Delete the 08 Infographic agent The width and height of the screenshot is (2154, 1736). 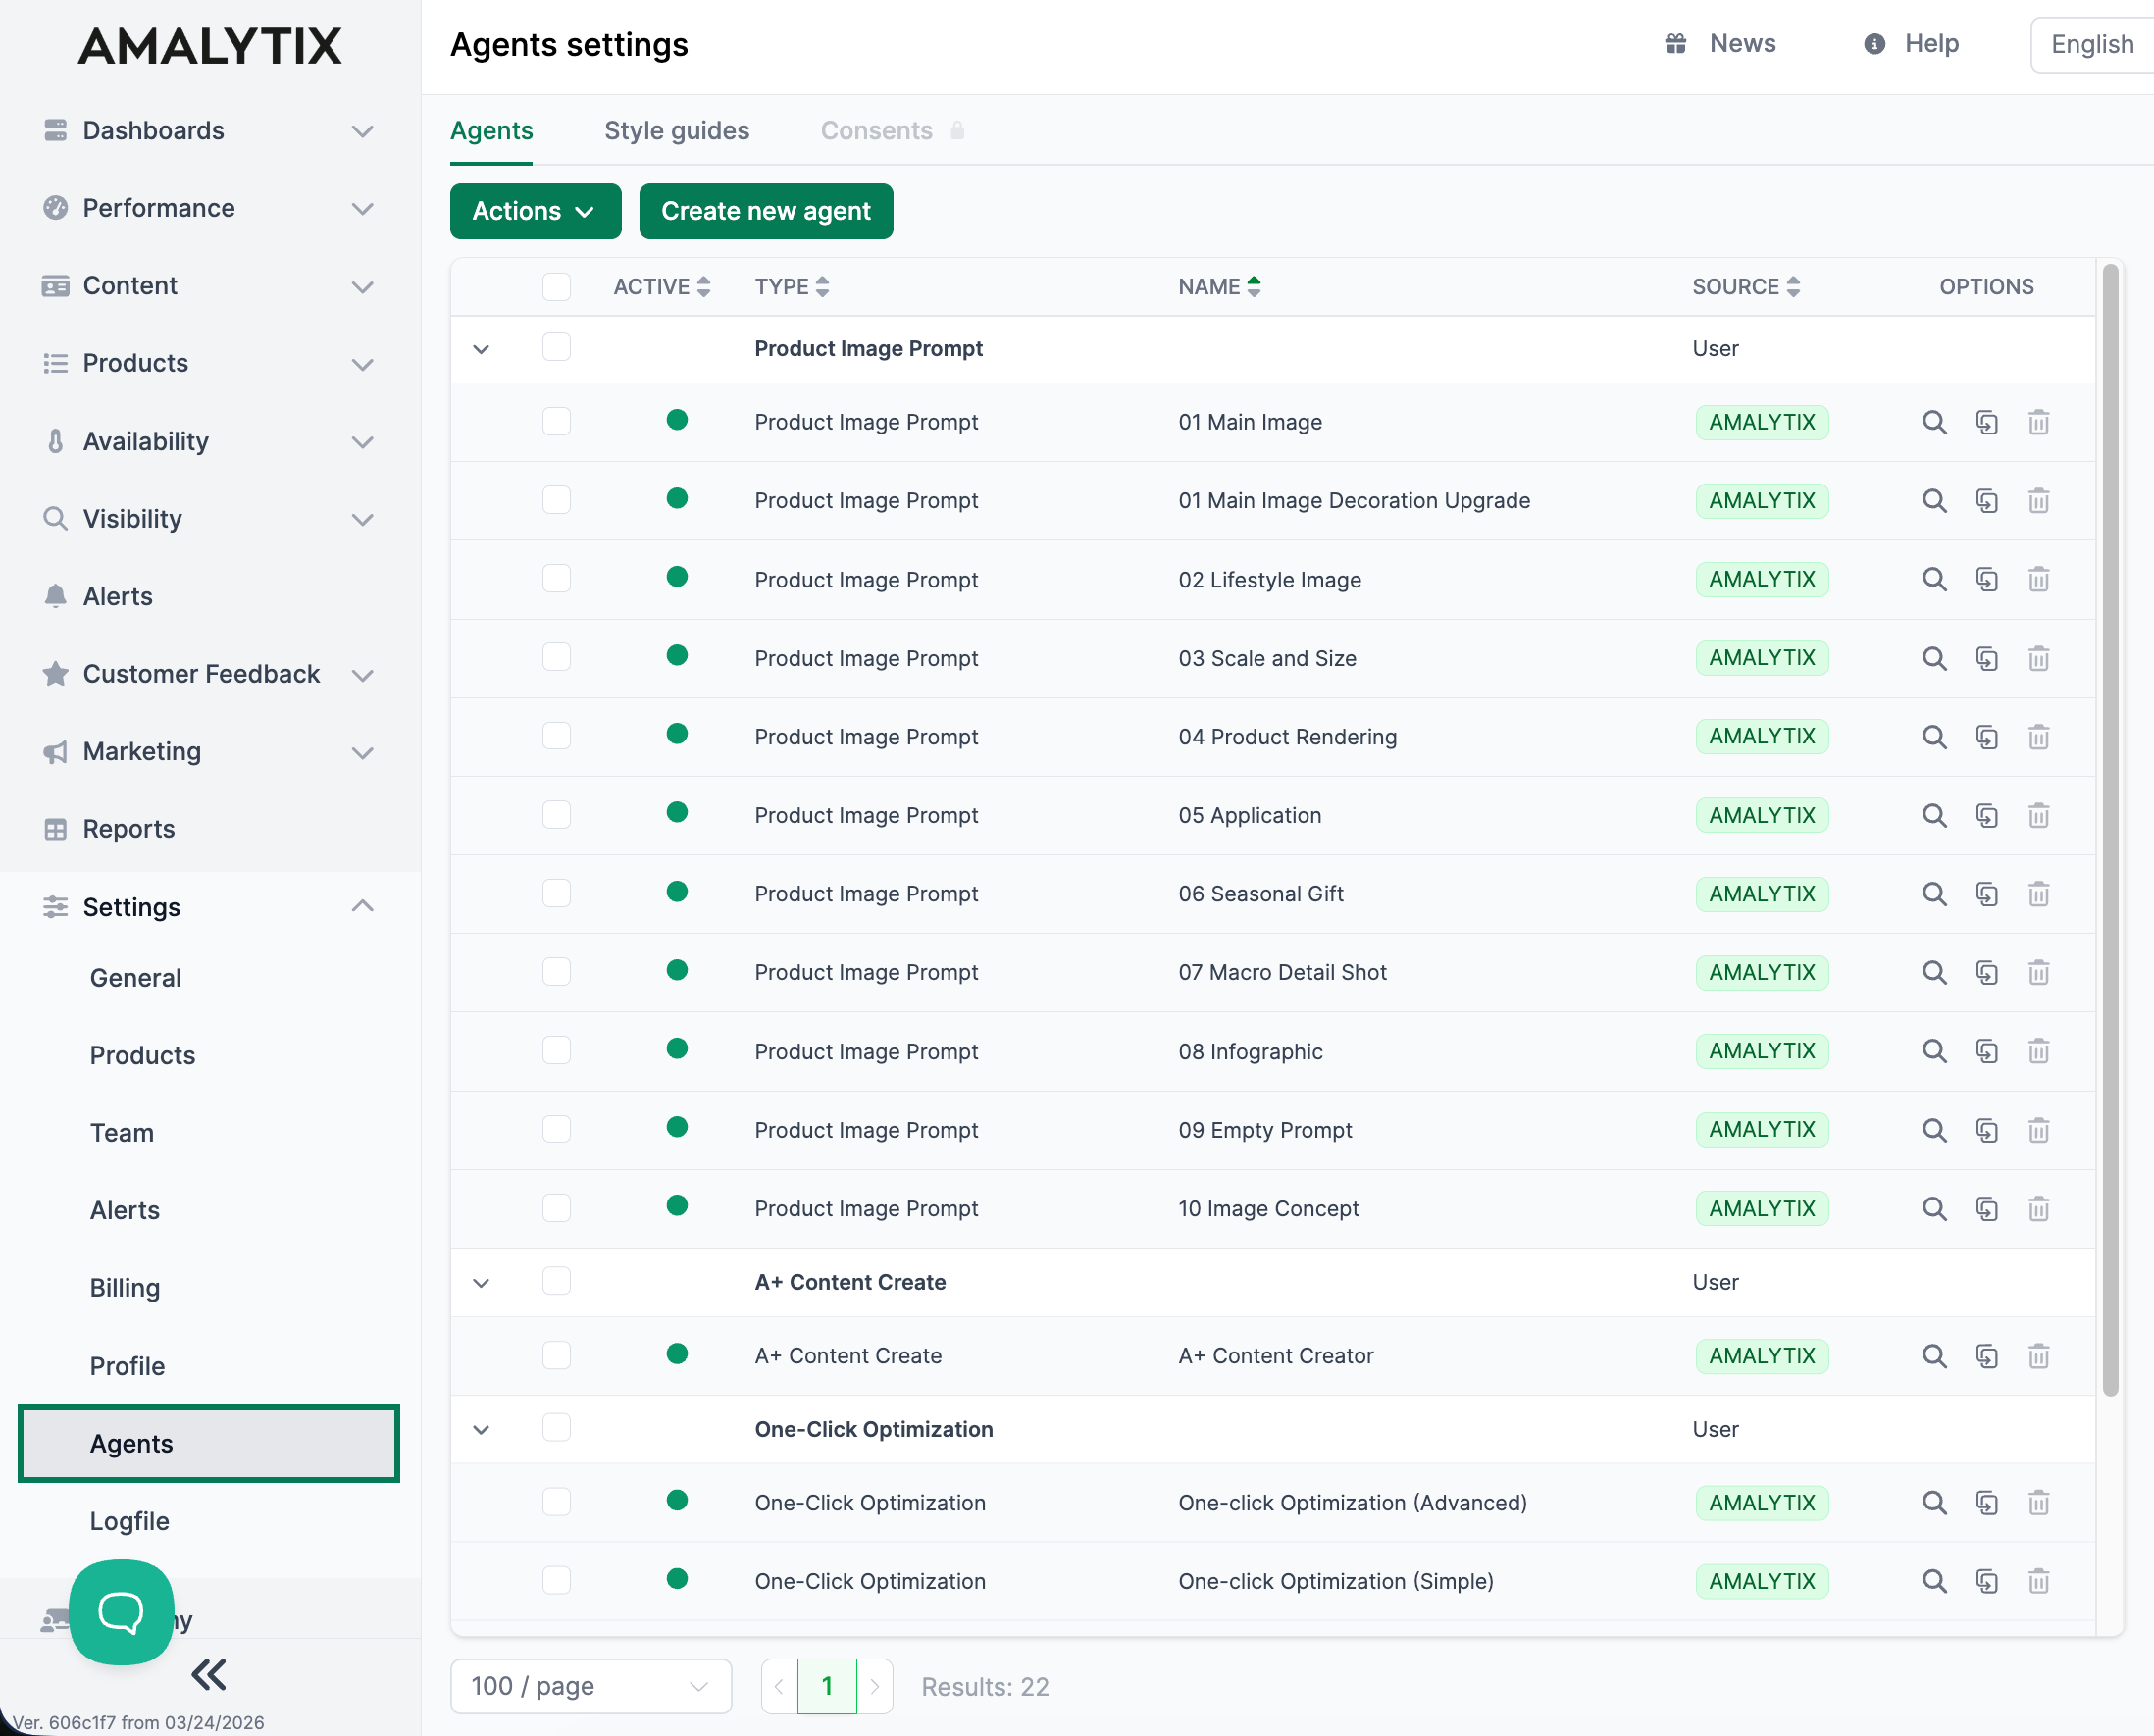[x=2039, y=1051]
